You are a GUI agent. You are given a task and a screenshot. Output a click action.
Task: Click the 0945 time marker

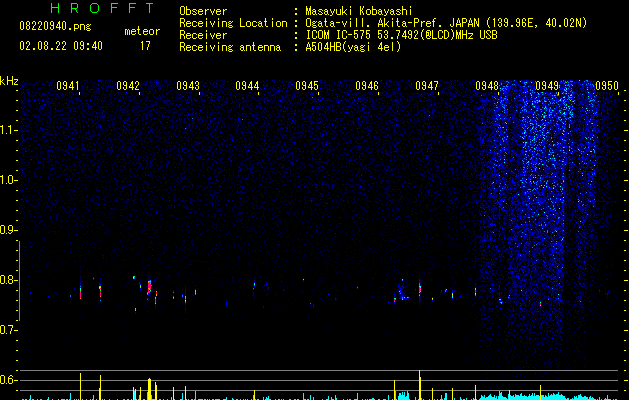(307, 86)
